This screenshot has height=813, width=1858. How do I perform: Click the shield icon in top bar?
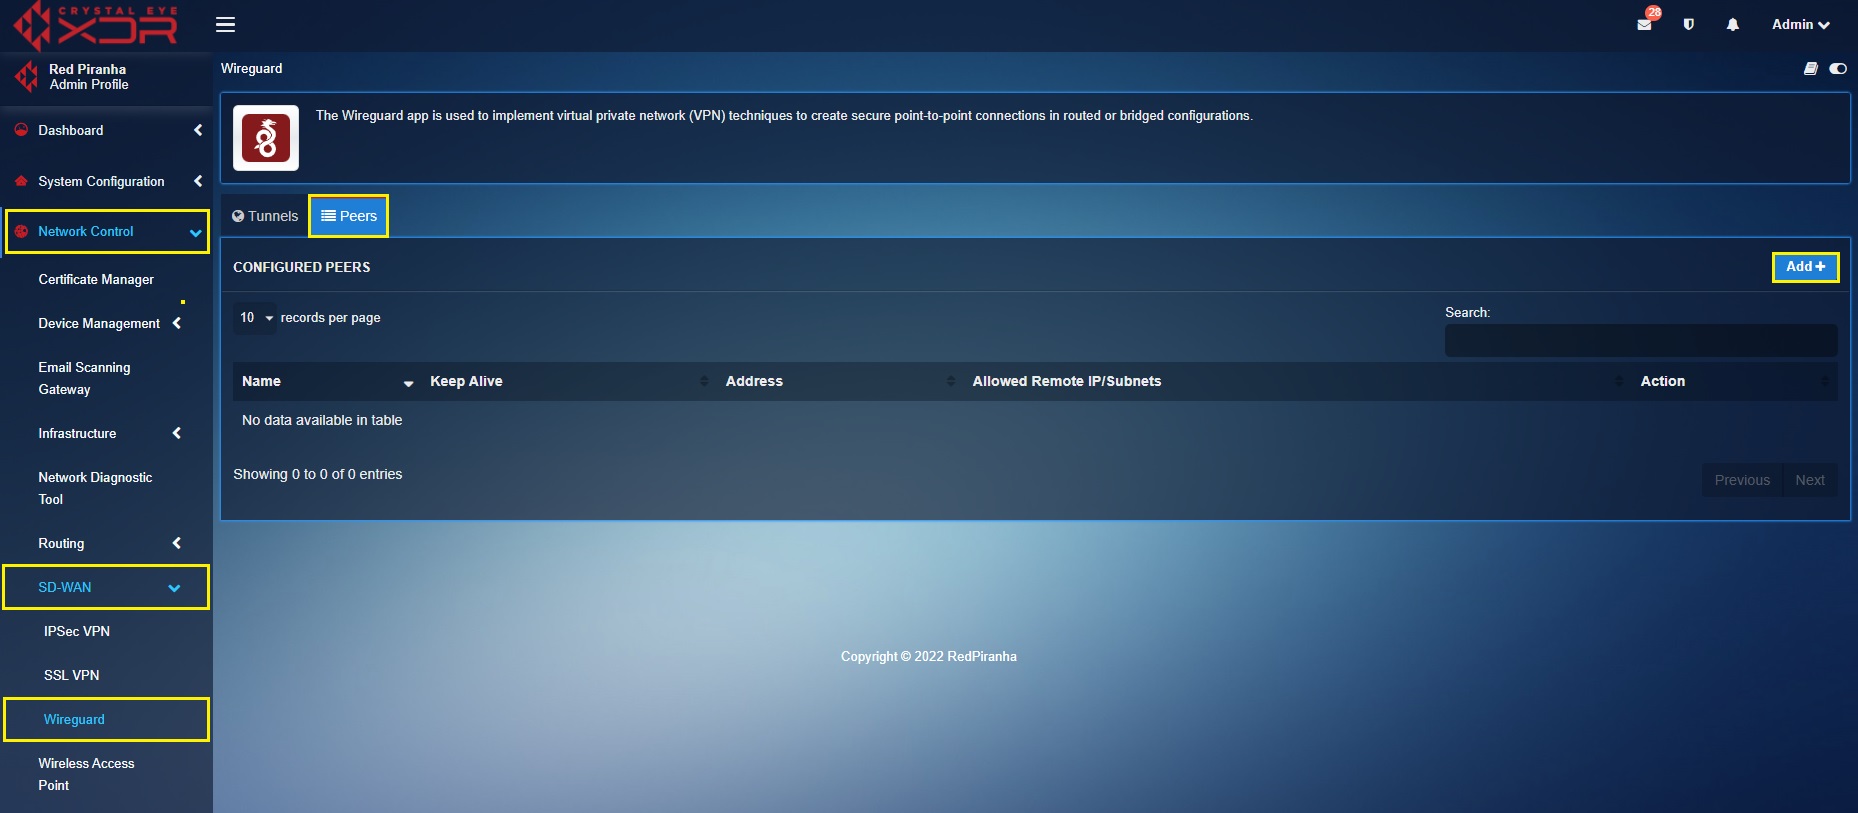coord(1689,24)
